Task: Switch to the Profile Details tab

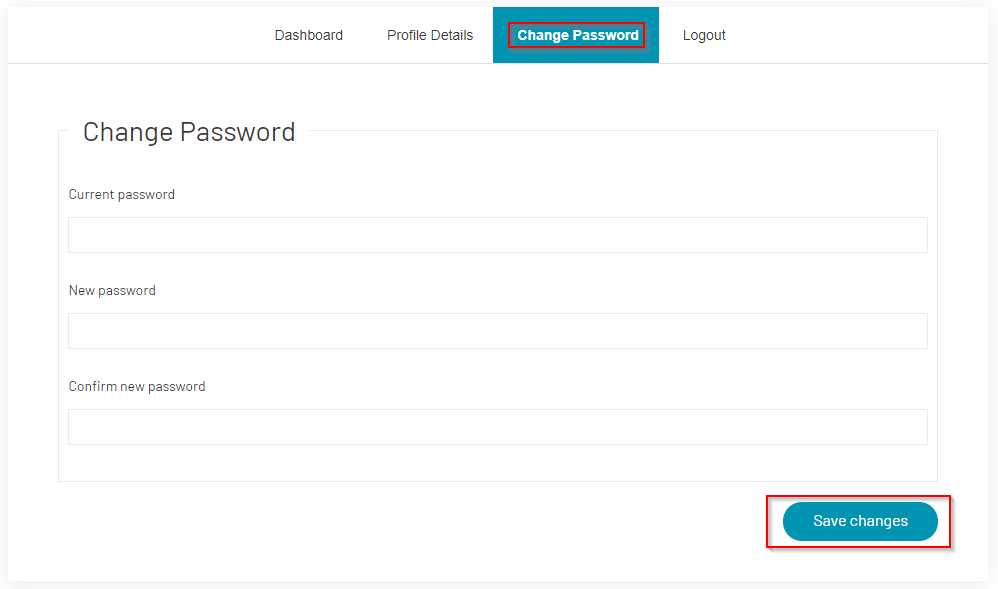Action: [x=430, y=35]
